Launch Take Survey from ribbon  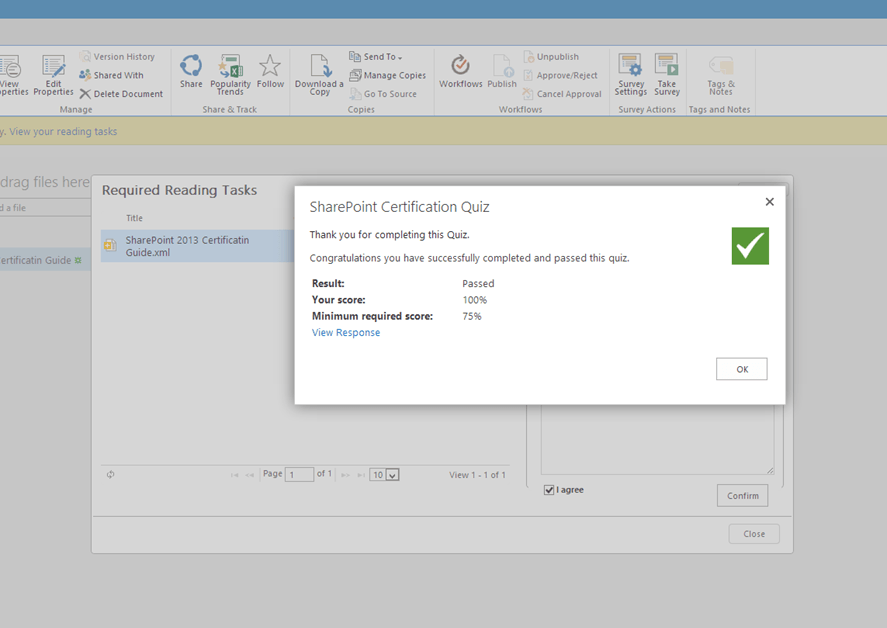[x=667, y=75]
